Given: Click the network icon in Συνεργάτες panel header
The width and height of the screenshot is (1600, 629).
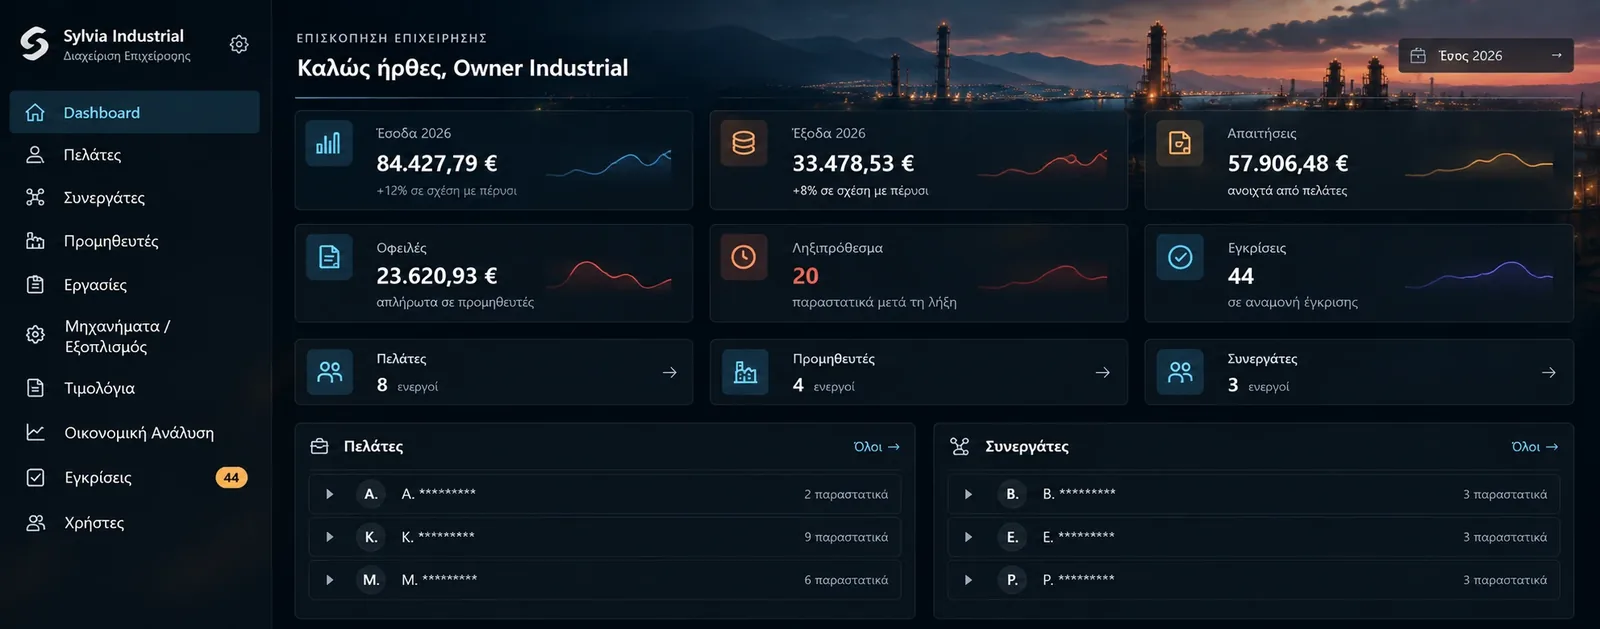Looking at the screenshot, I should (x=960, y=446).
